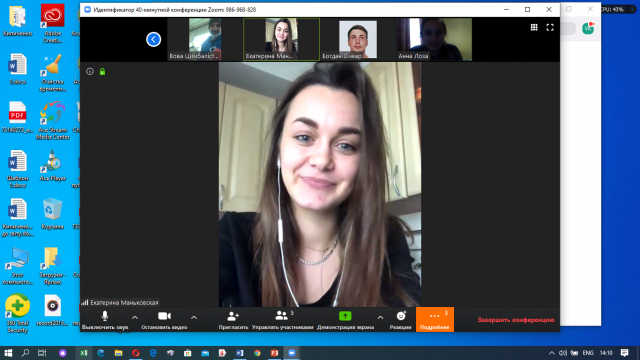Open 360 Total Security shortcut
Viewport: 640px width, 360px height.
click(17, 313)
